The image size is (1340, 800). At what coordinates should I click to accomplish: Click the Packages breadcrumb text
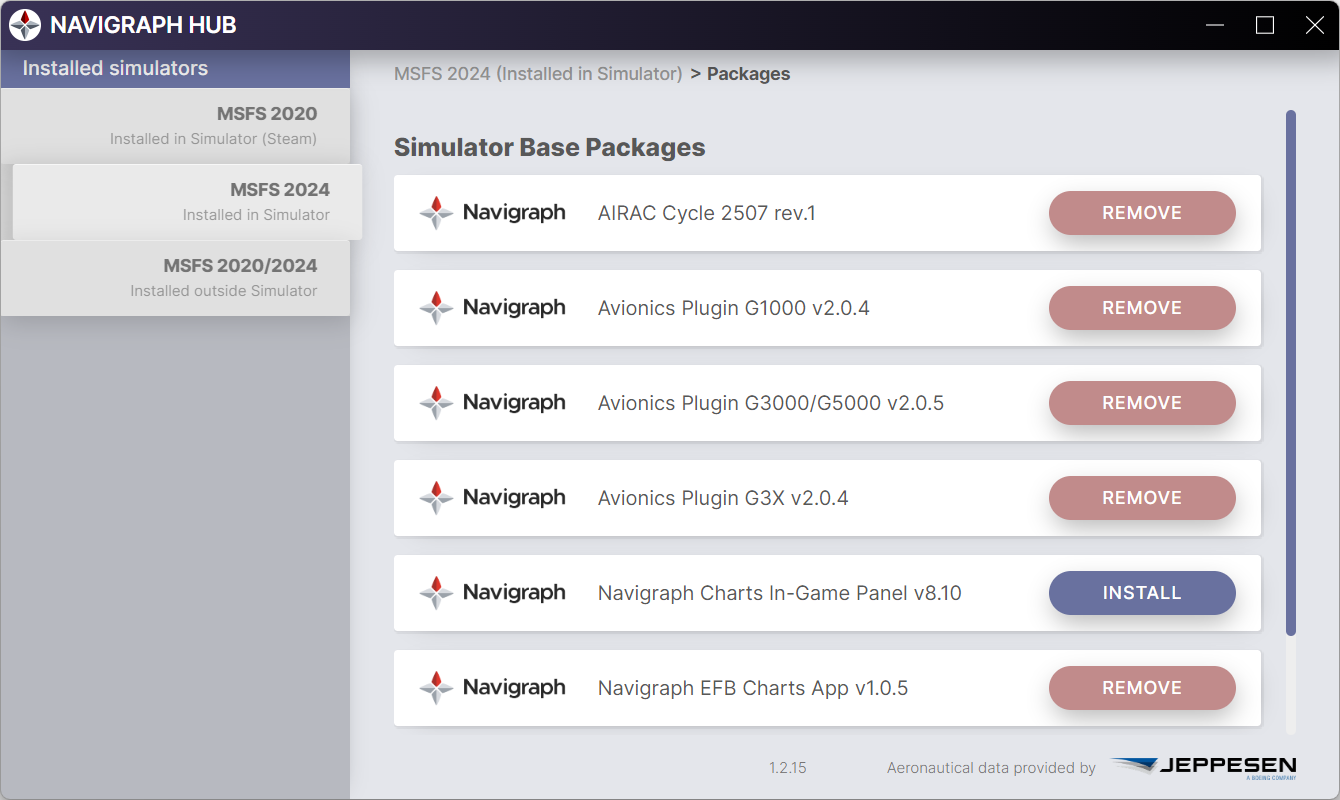[748, 74]
